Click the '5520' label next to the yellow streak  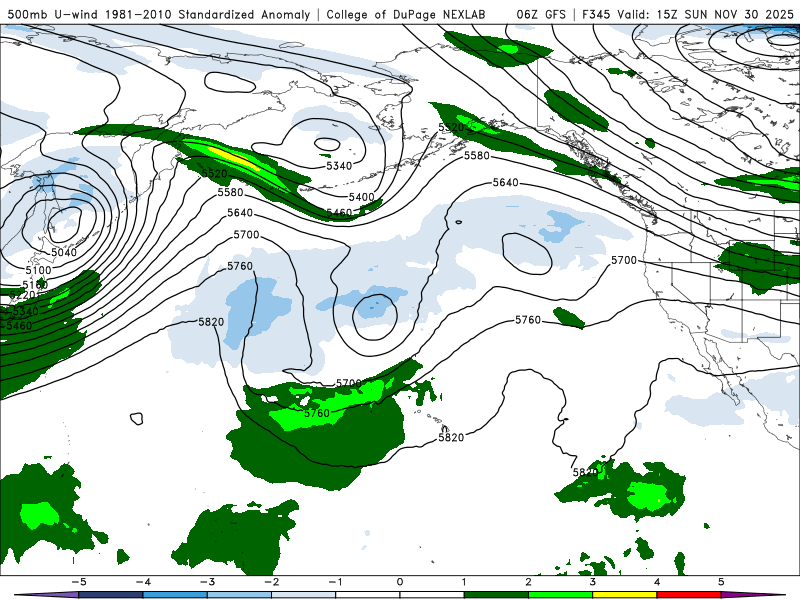[214, 174]
